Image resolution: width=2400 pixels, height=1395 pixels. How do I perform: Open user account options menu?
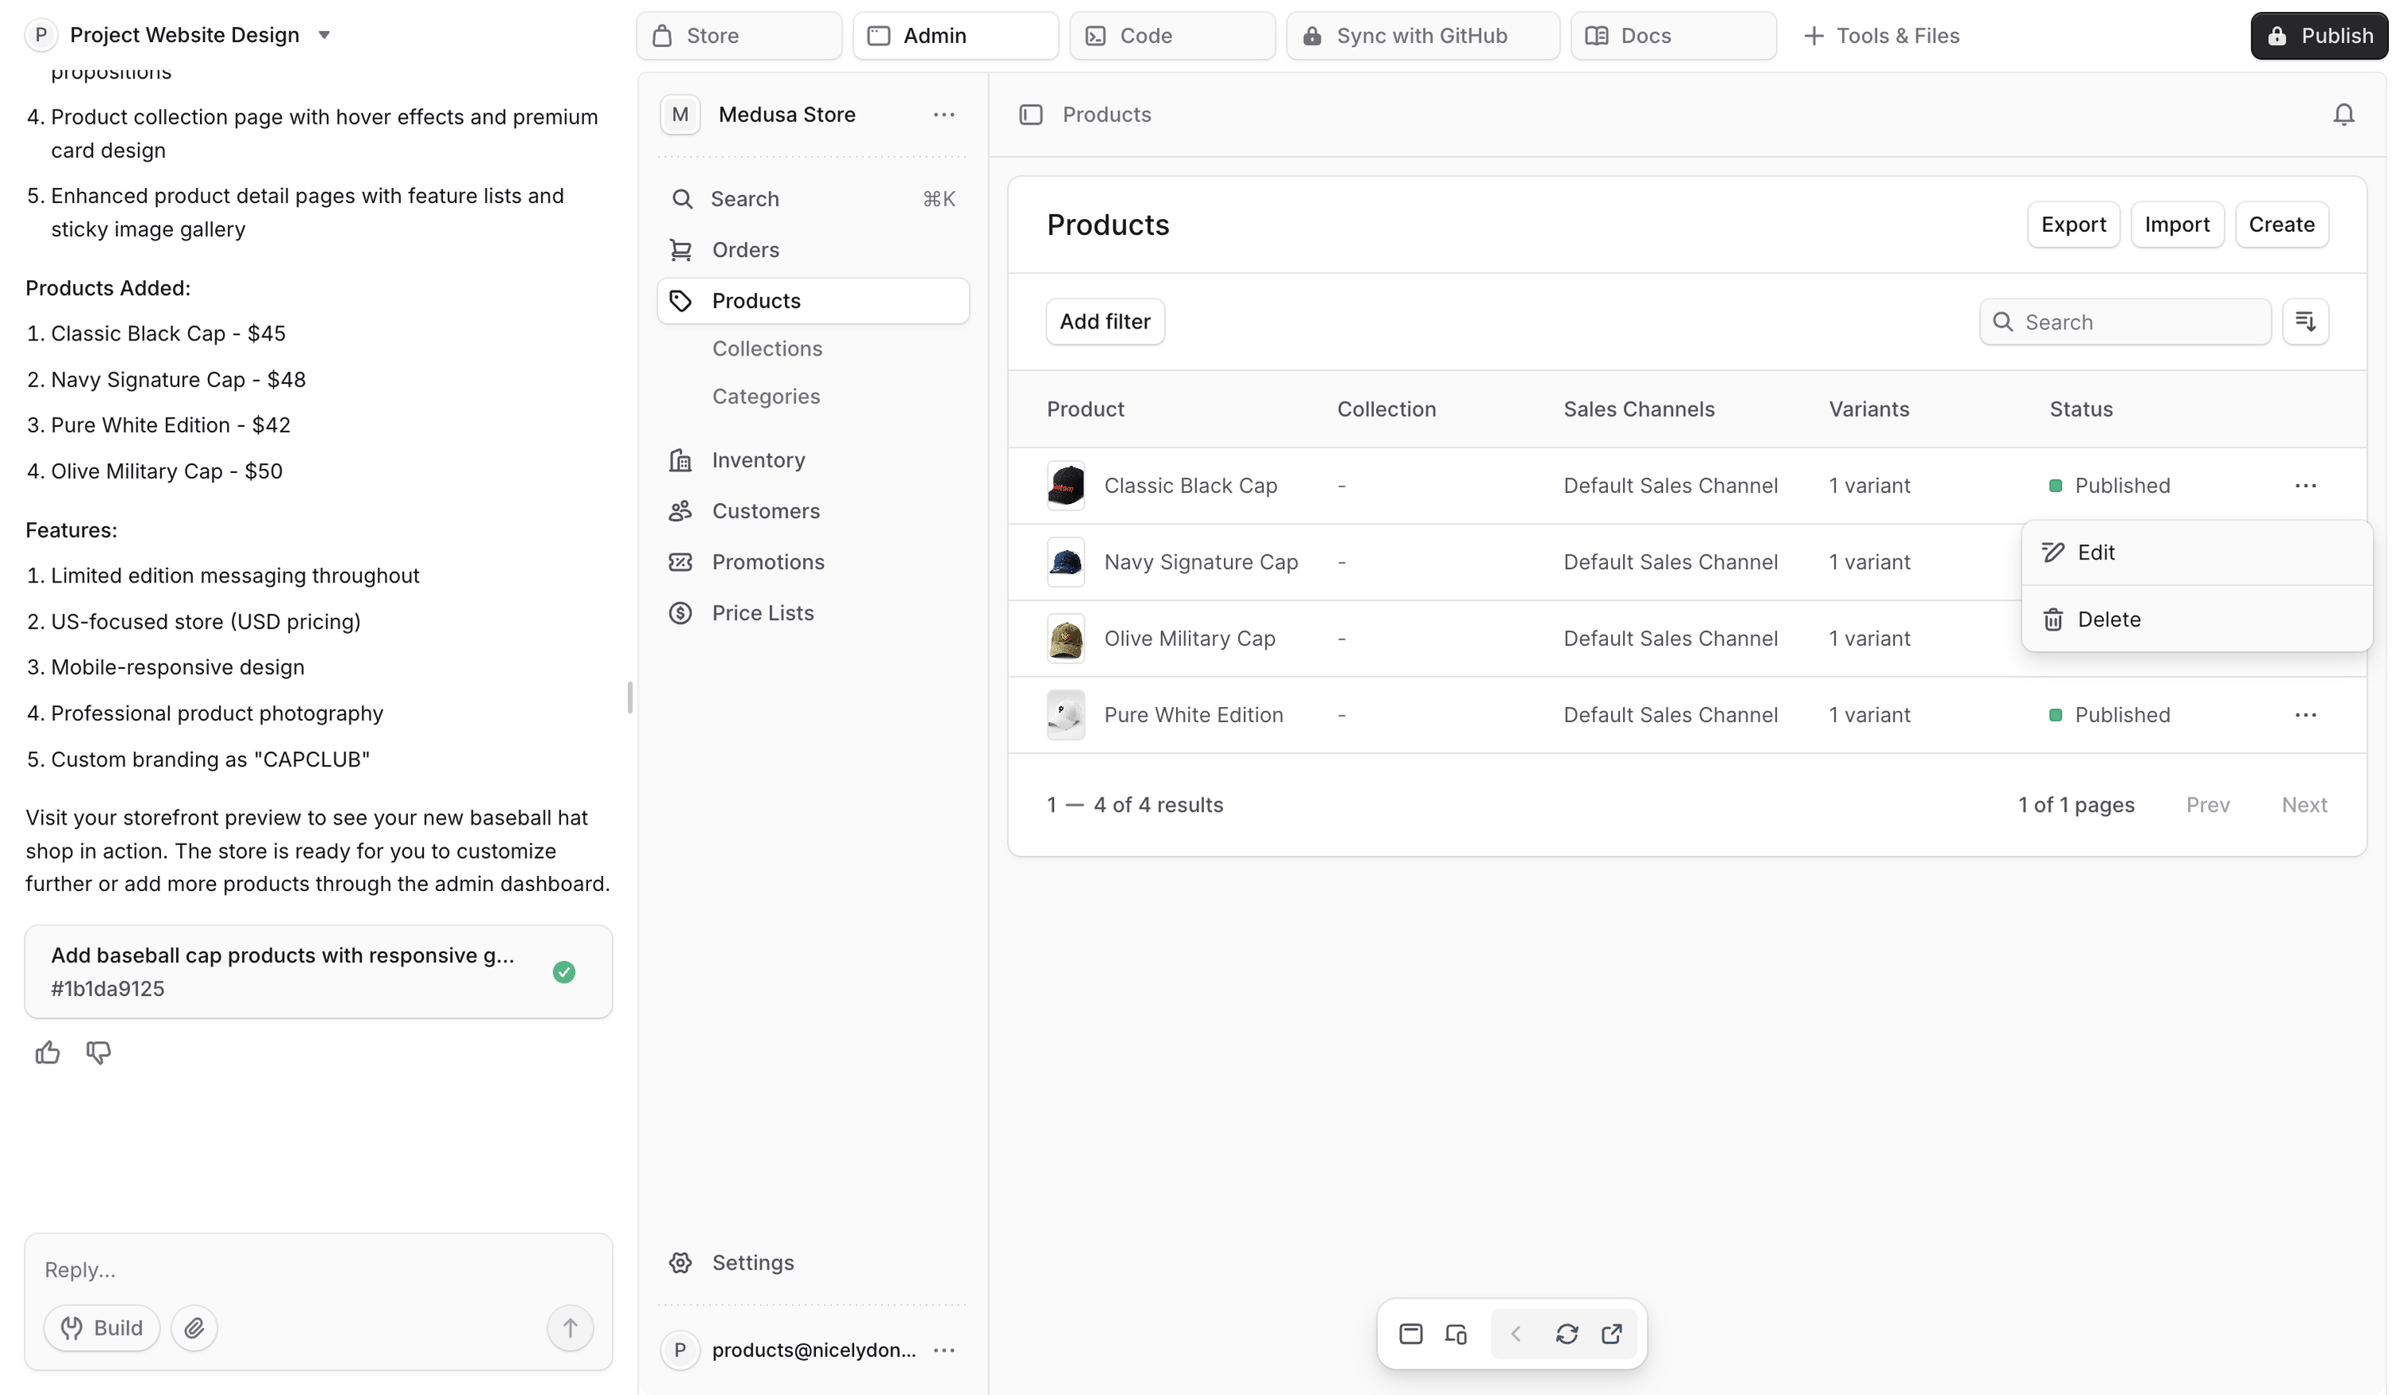943,1349
